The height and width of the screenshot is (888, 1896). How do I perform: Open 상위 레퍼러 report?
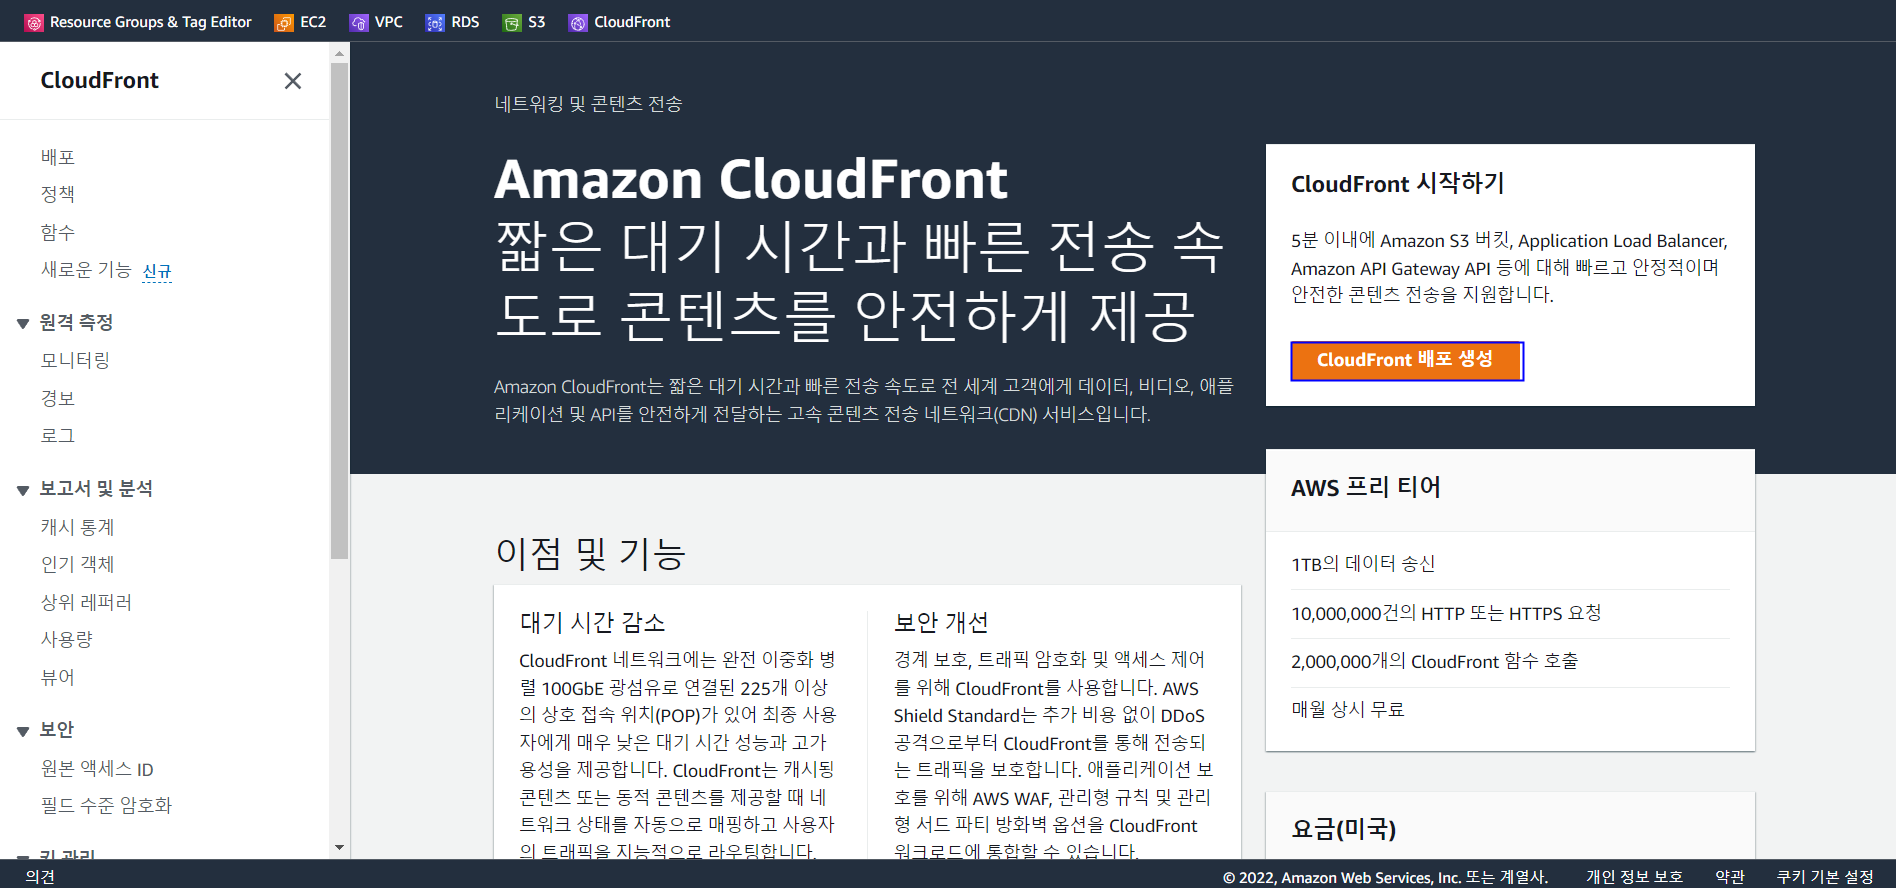86,602
